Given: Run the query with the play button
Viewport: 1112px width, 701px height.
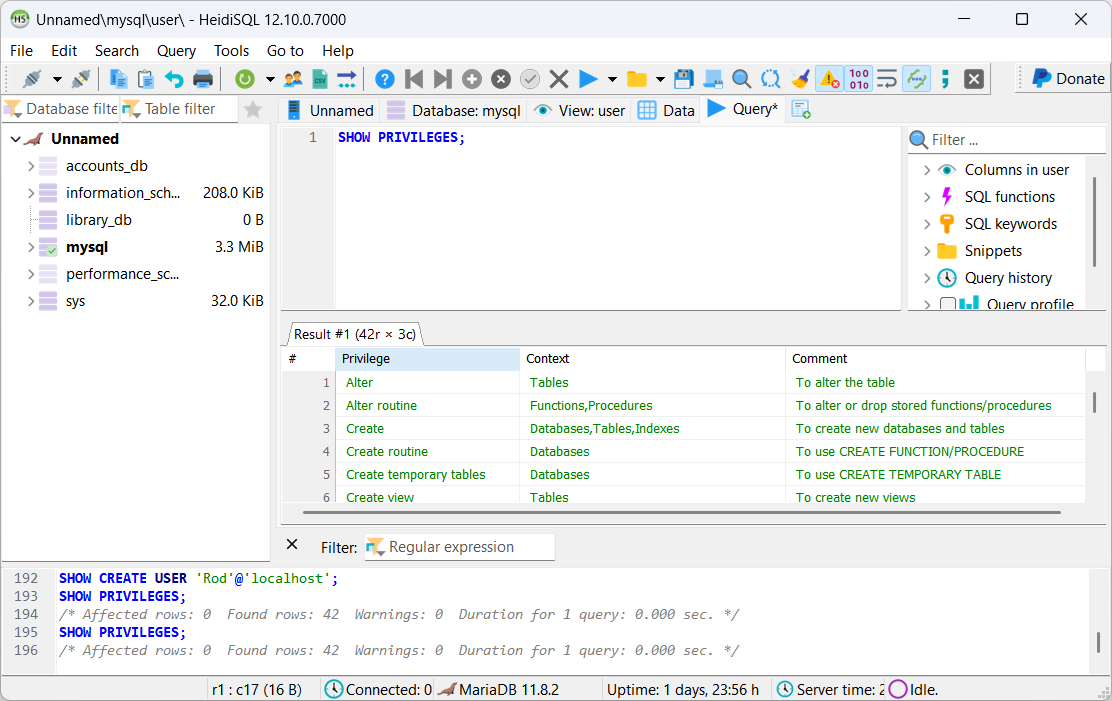Looking at the screenshot, I should (x=588, y=79).
